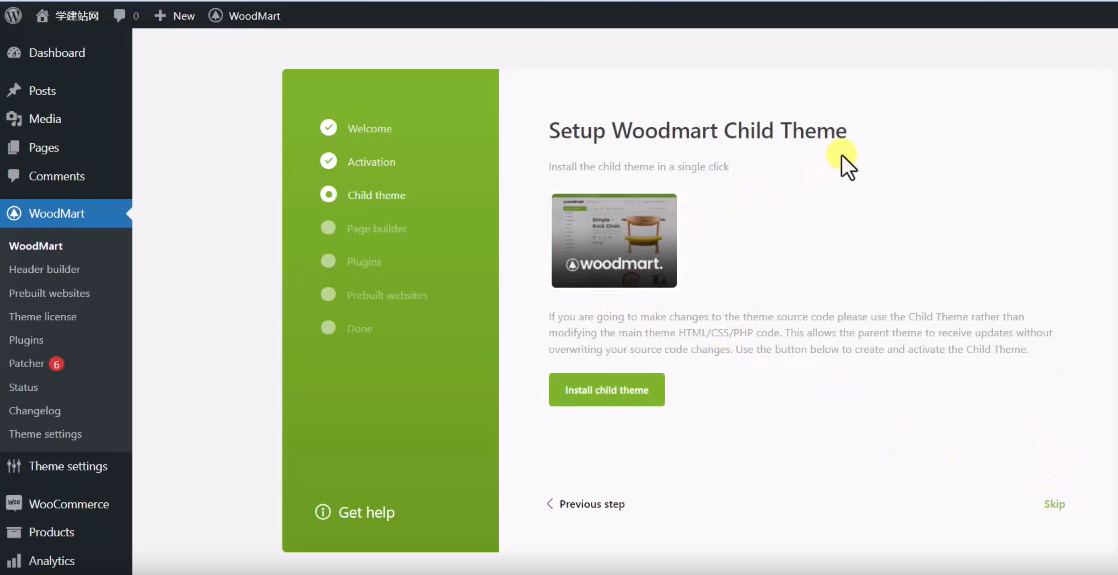
Task: Click the 学建站网 site name
Action: tap(77, 16)
